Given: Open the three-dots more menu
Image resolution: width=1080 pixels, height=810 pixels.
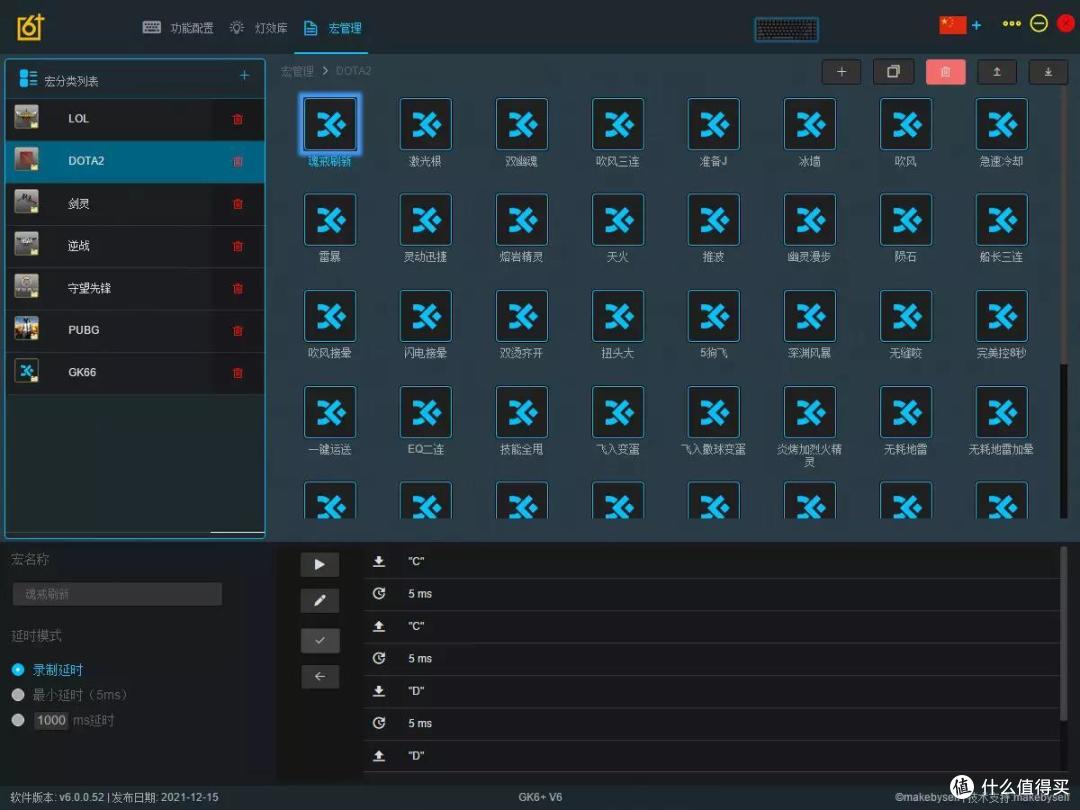Looking at the screenshot, I should coord(1011,24).
